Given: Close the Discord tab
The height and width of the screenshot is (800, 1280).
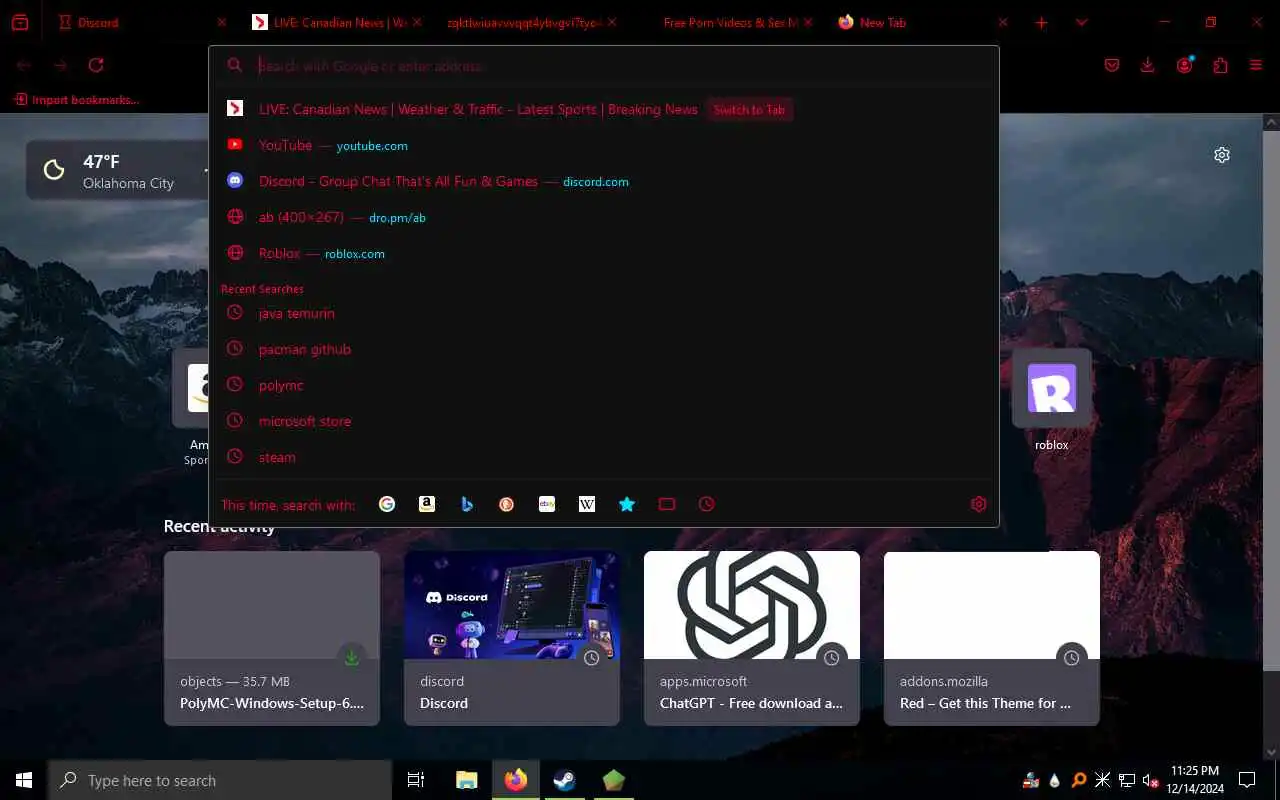Looking at the screenshot, I should pyautogui.click(x=221, y=22).
